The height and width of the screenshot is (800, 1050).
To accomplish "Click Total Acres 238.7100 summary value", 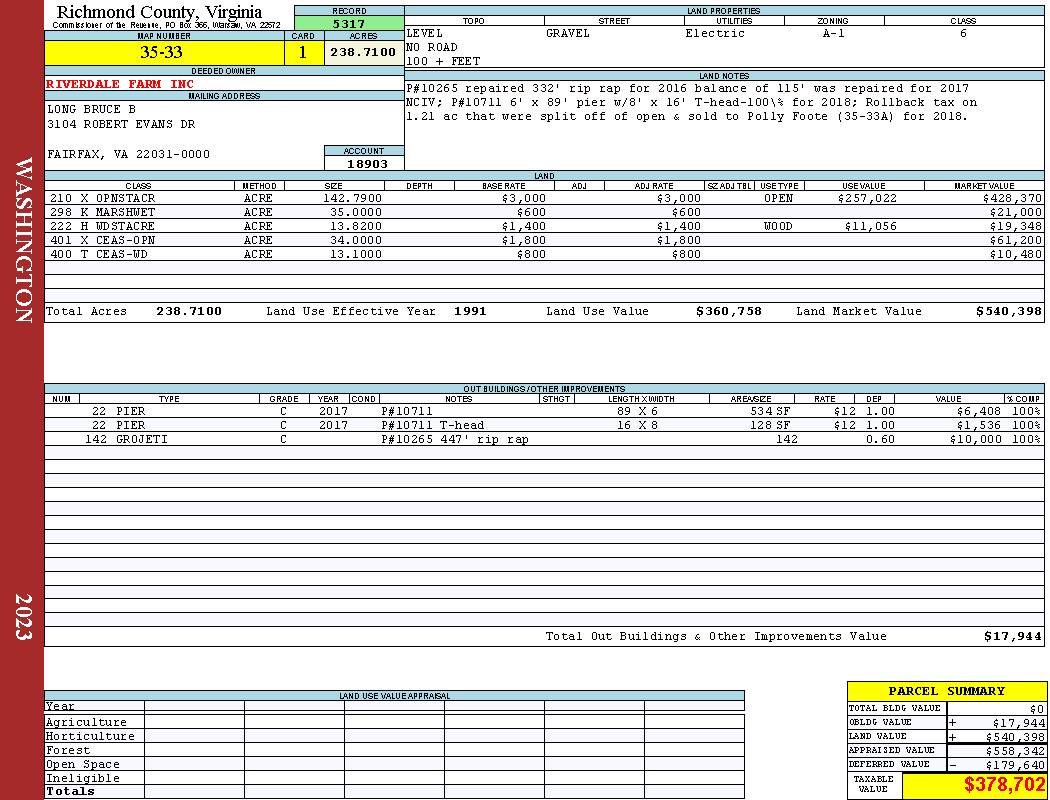I will click(x=189, y=311).
